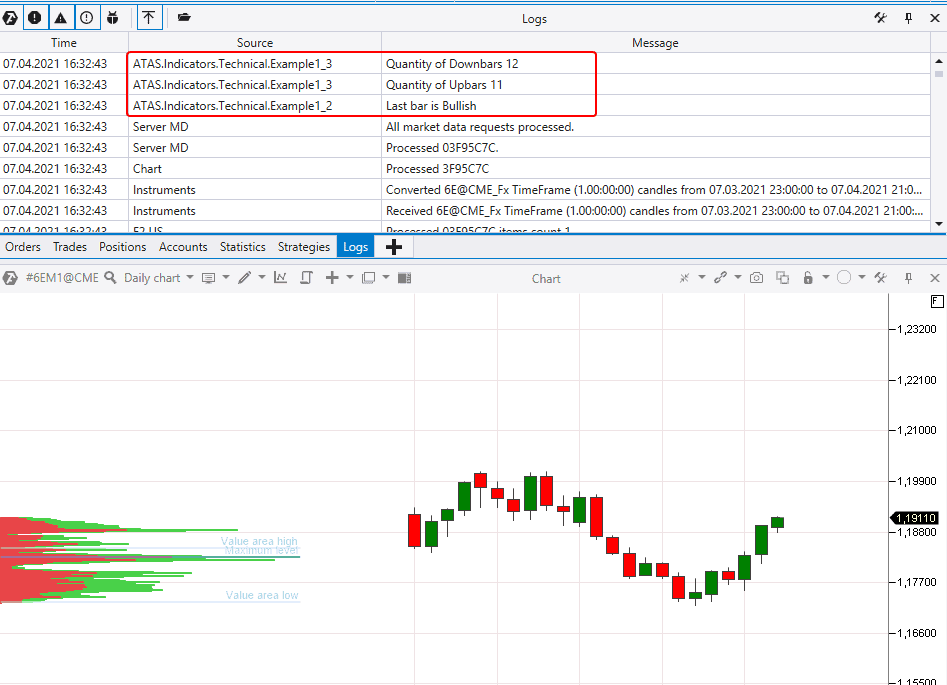Show warning messages in the log
Viewport: 947px width, 685px height.
[x=60, y=17]
